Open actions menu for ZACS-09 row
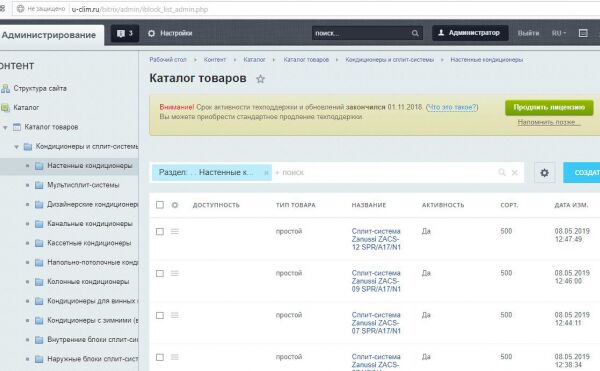This screenshot has height=371, width=600. pos(175,273)
